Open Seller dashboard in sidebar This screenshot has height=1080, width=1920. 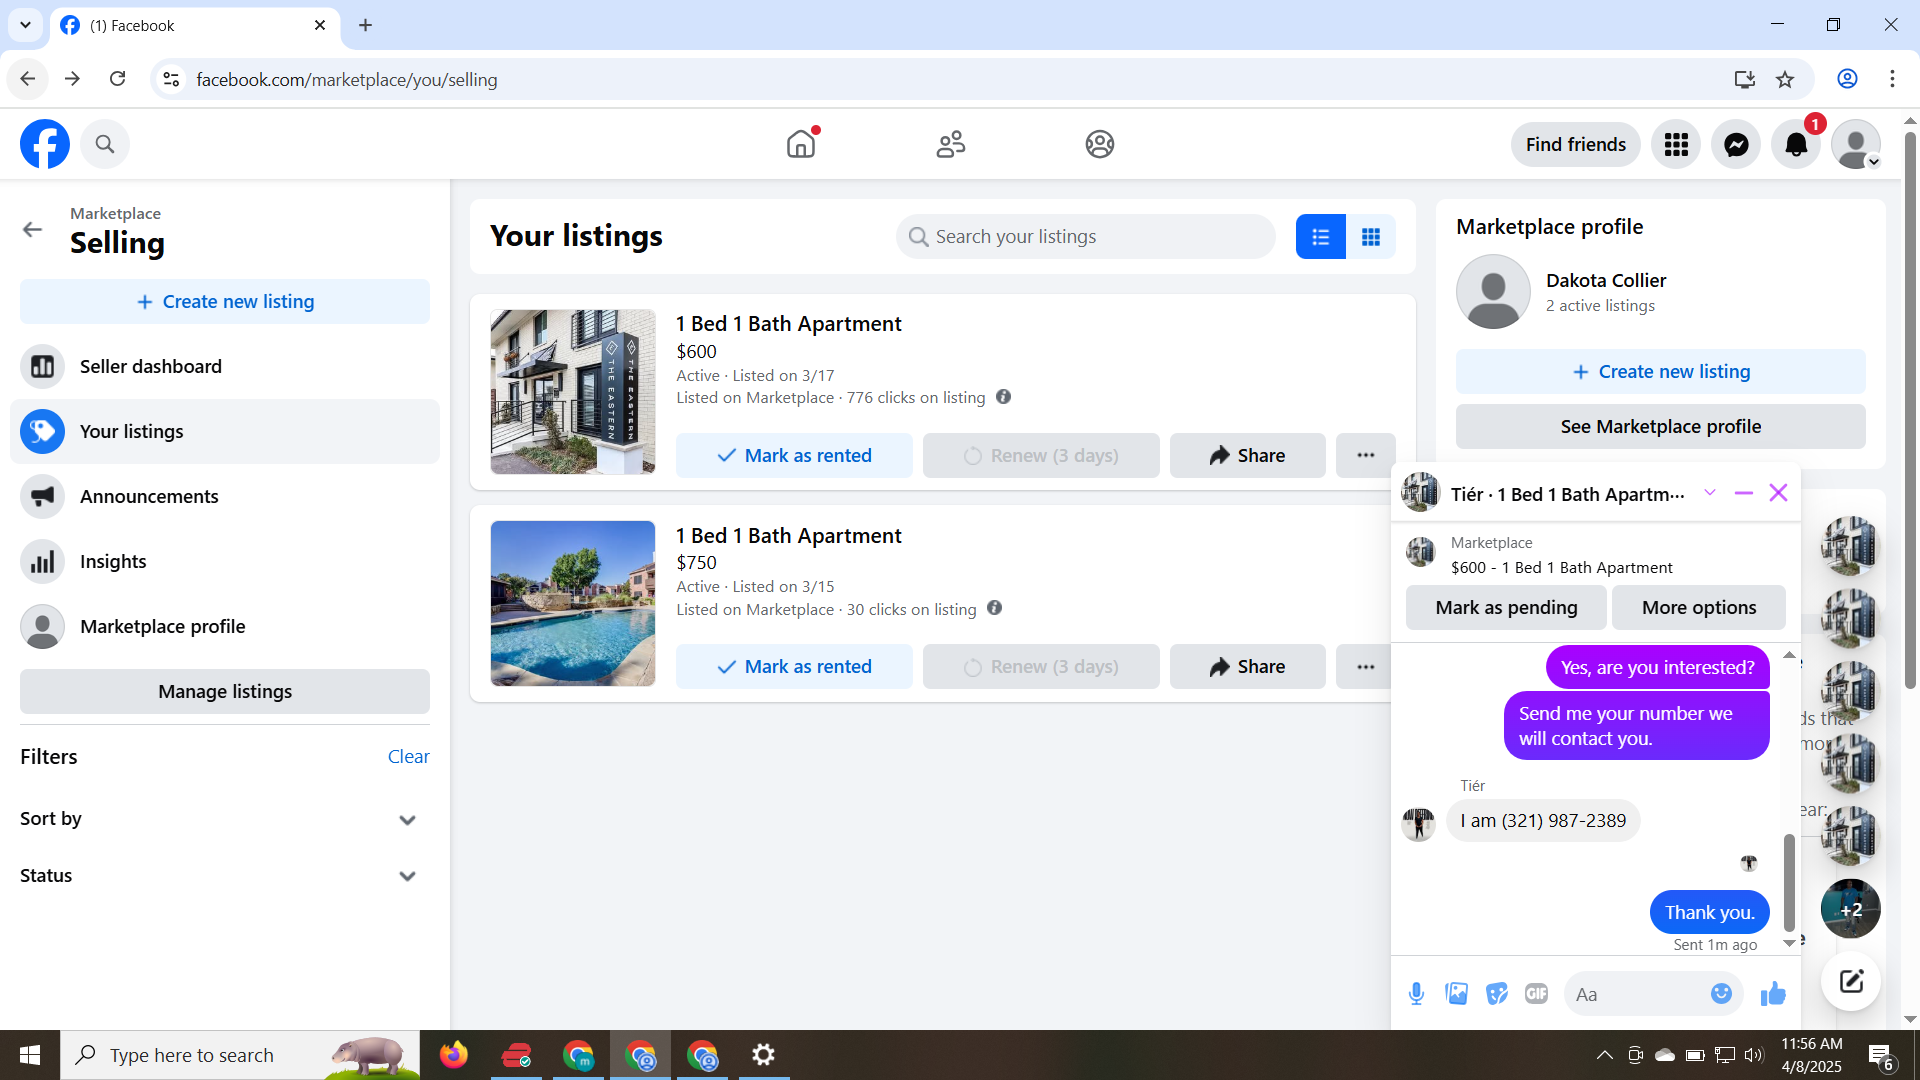click(x=150, y=367)
